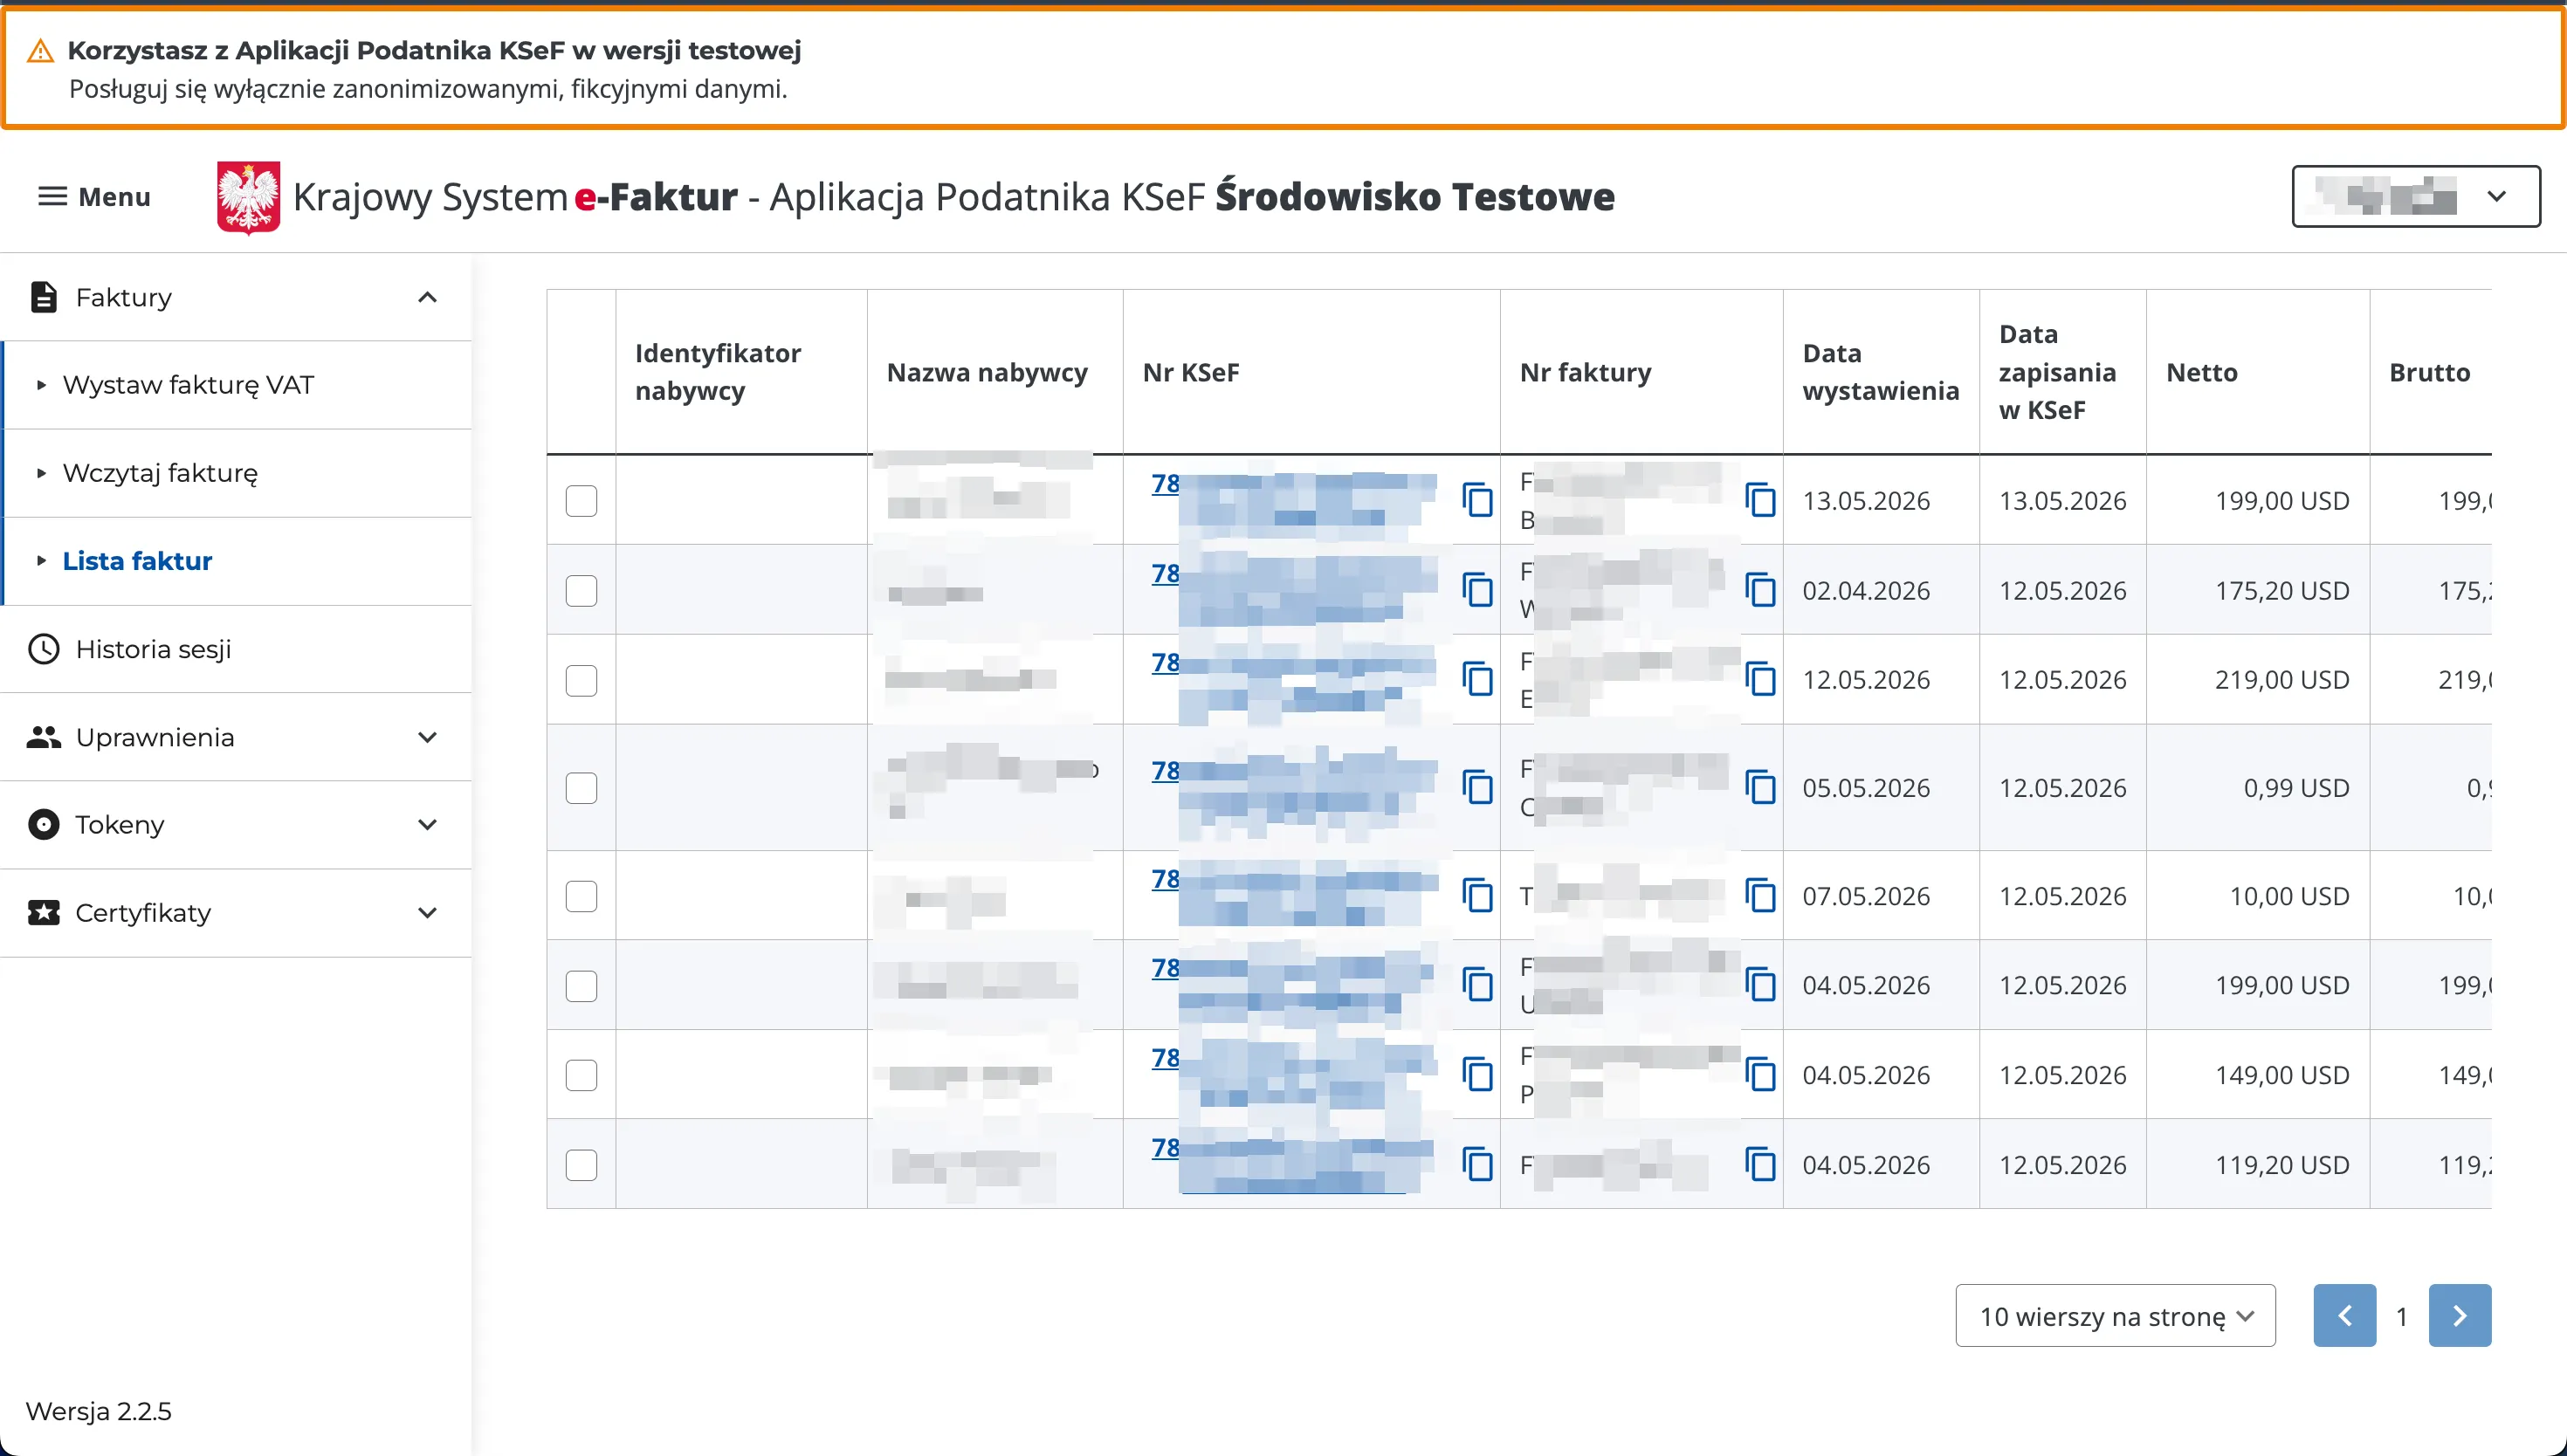This screenshot has height=1456, width=2567.
Task: Follow the KSeF link in the 0,99 USD row
Action: 1294,787
